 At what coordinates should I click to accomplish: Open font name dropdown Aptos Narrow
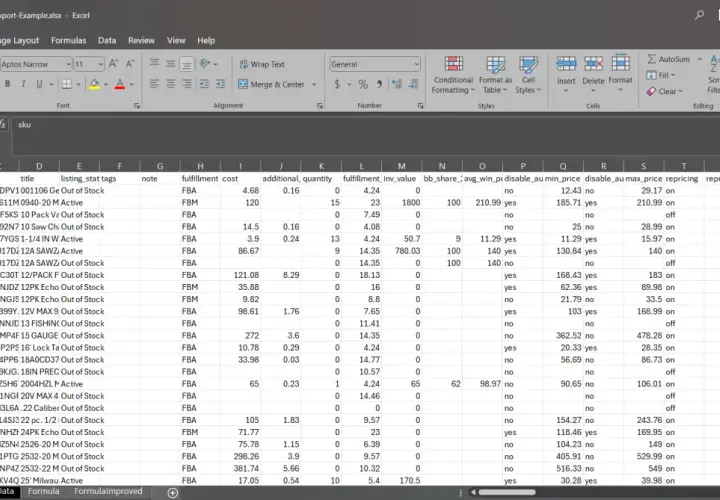(68, 64)
